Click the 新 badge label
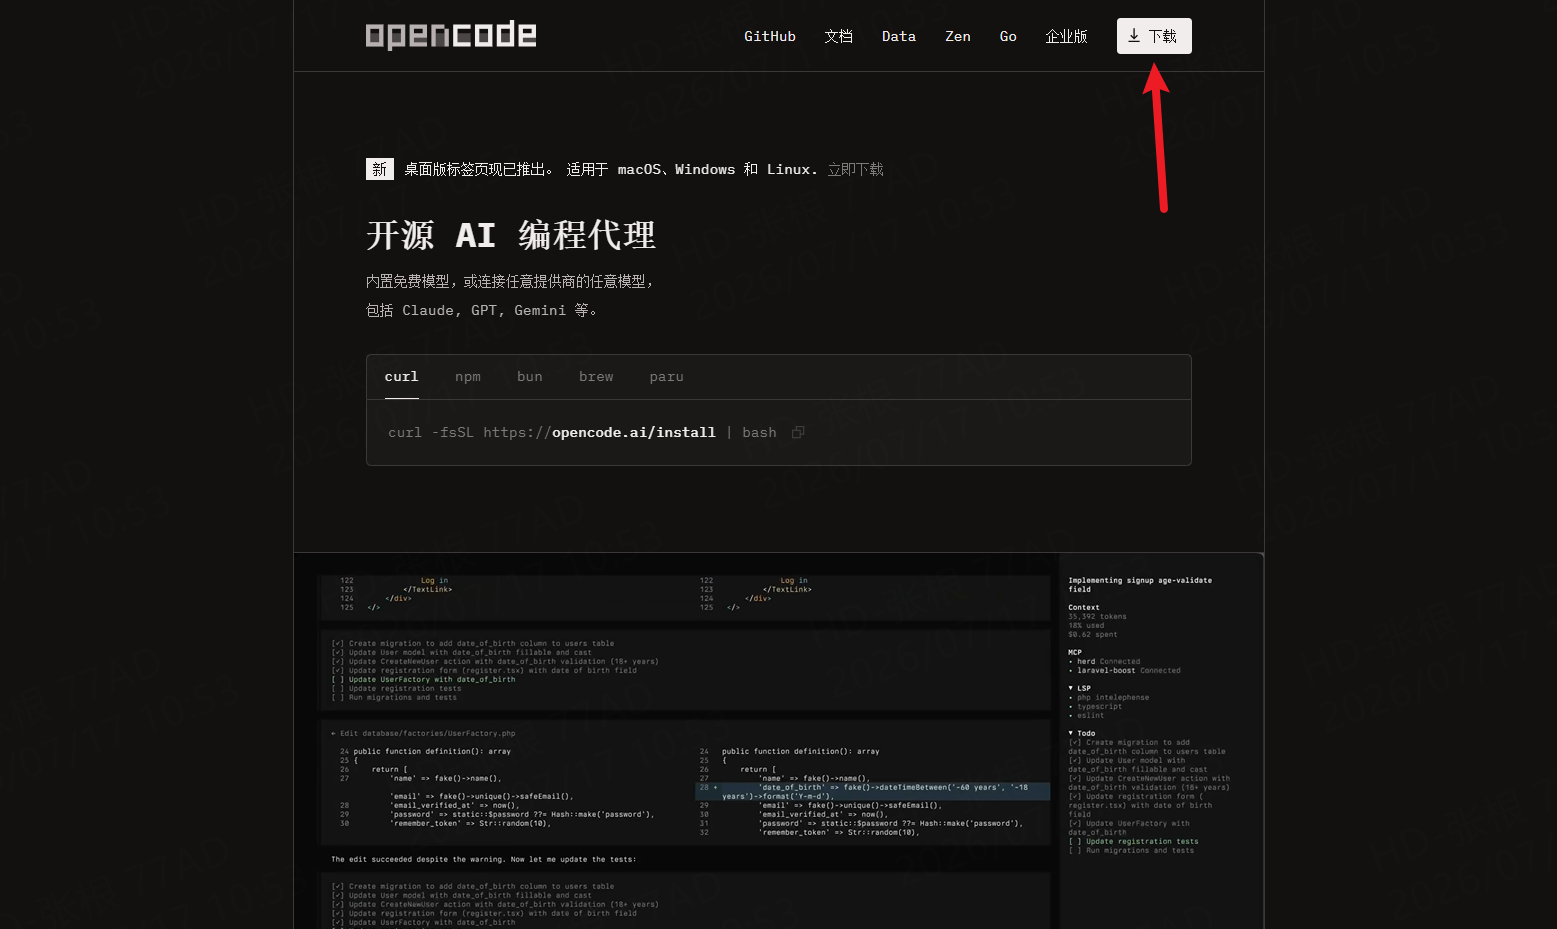The image size is (1557, 929). pyautogui.click(x=380, y=169)
